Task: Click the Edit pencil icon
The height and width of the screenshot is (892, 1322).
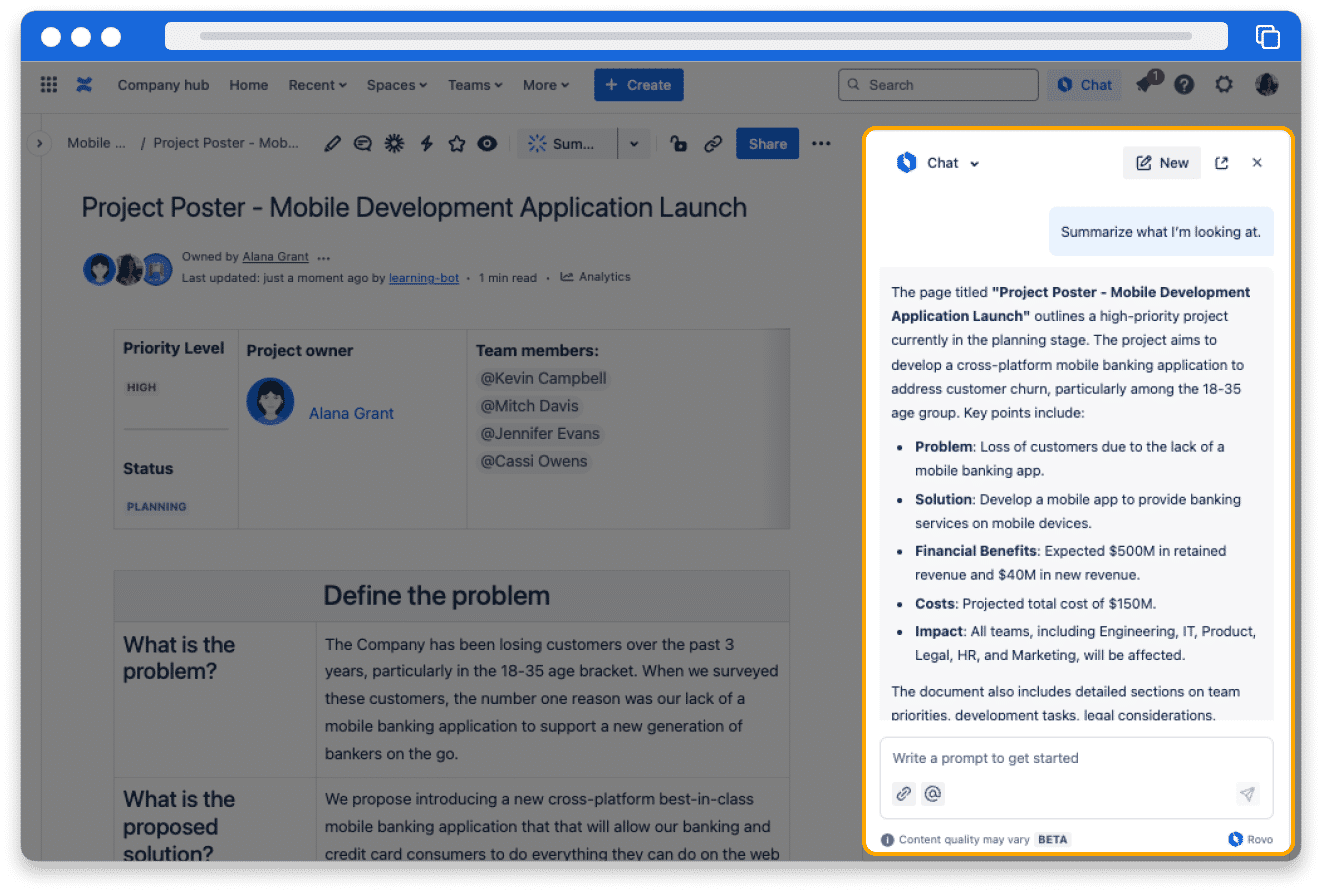Action: 333,144
